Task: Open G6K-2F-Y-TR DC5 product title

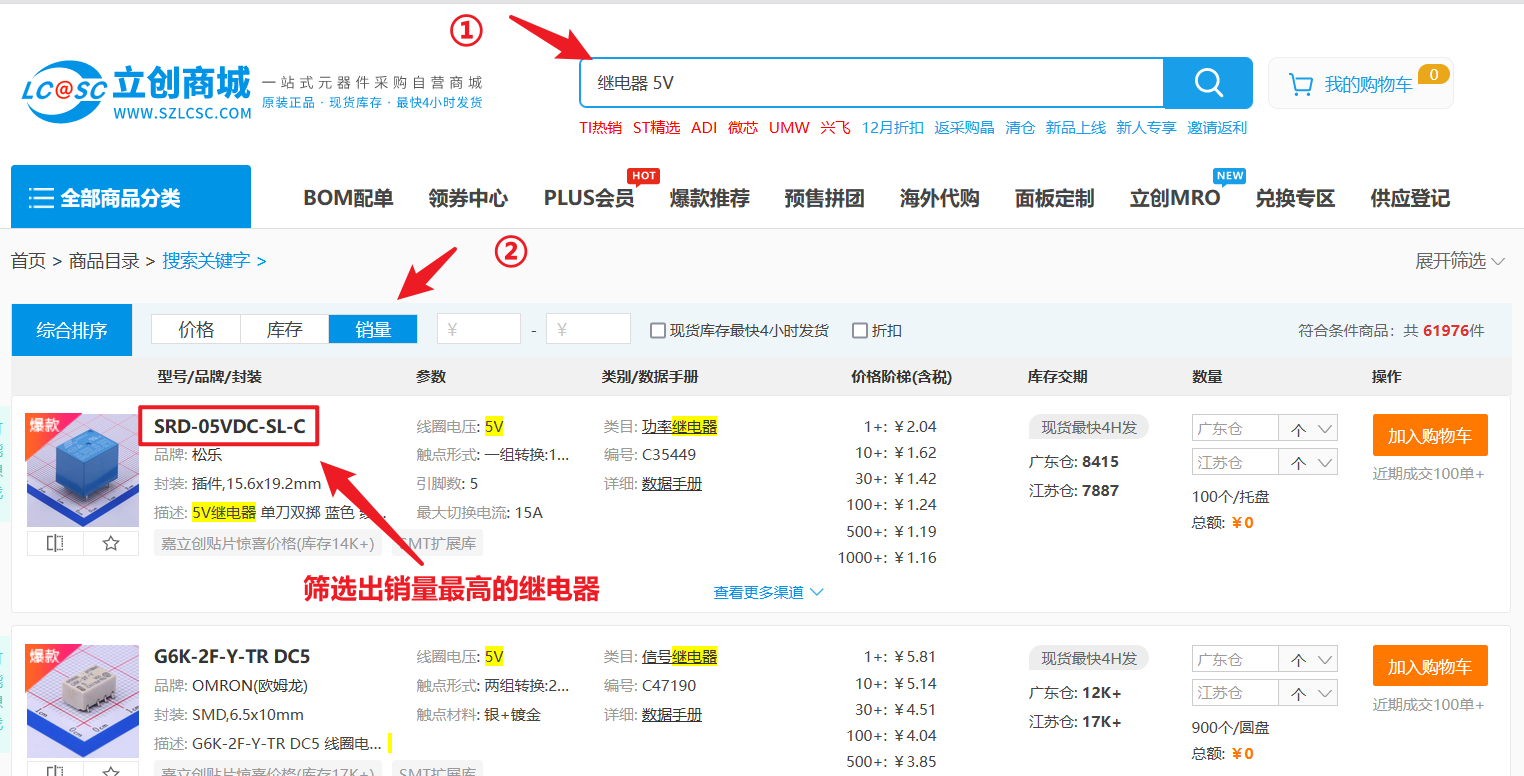Action: coord(232,657)
